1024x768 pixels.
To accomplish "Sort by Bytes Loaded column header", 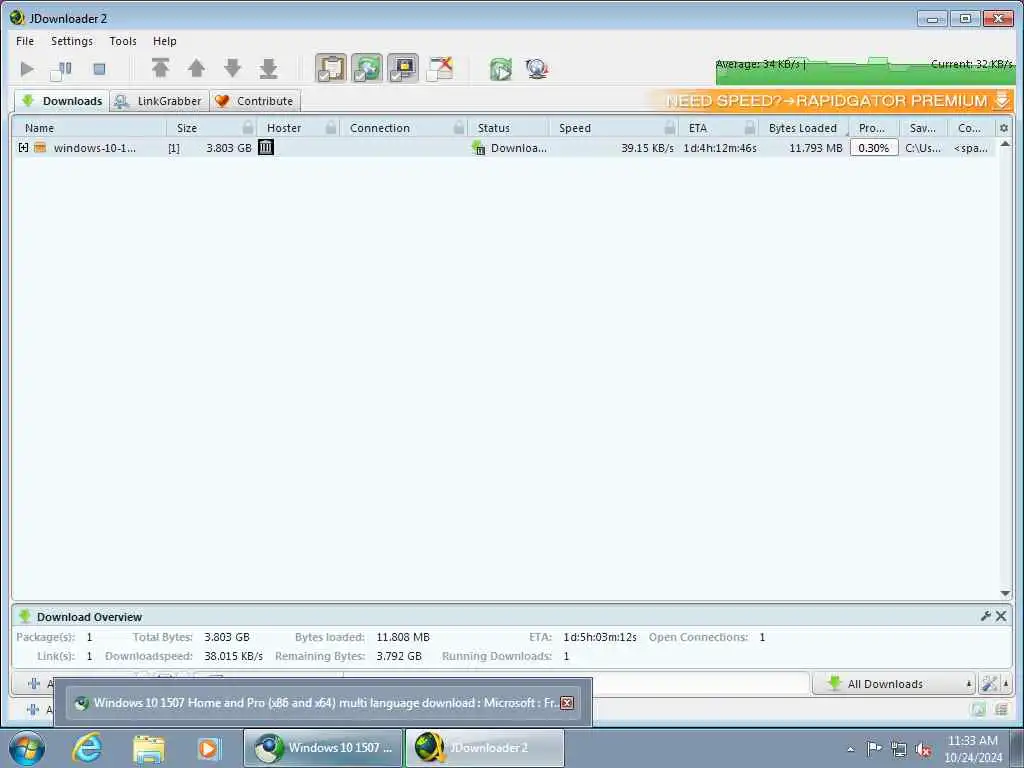I will 803,128.
